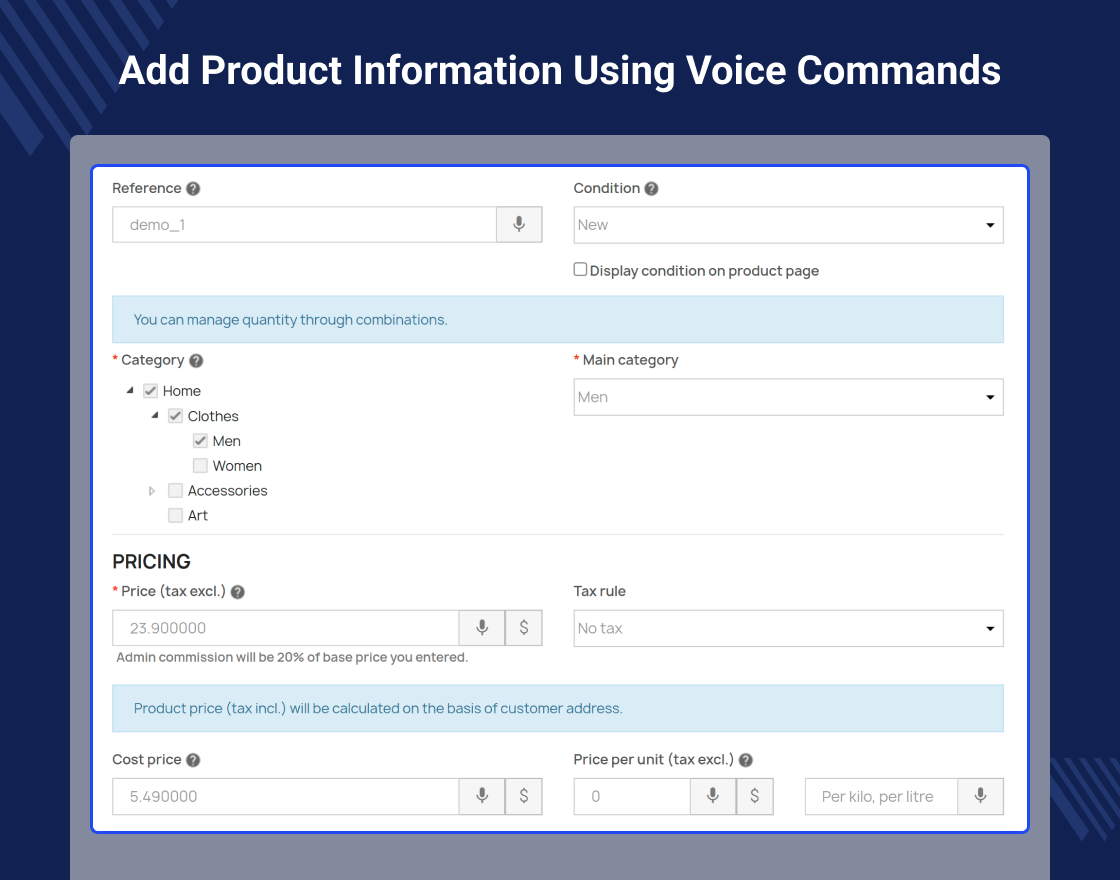1120x880 pixels.
Task: Click microphone icon for Price per unit amount
Action: click(x=713, y=796)
